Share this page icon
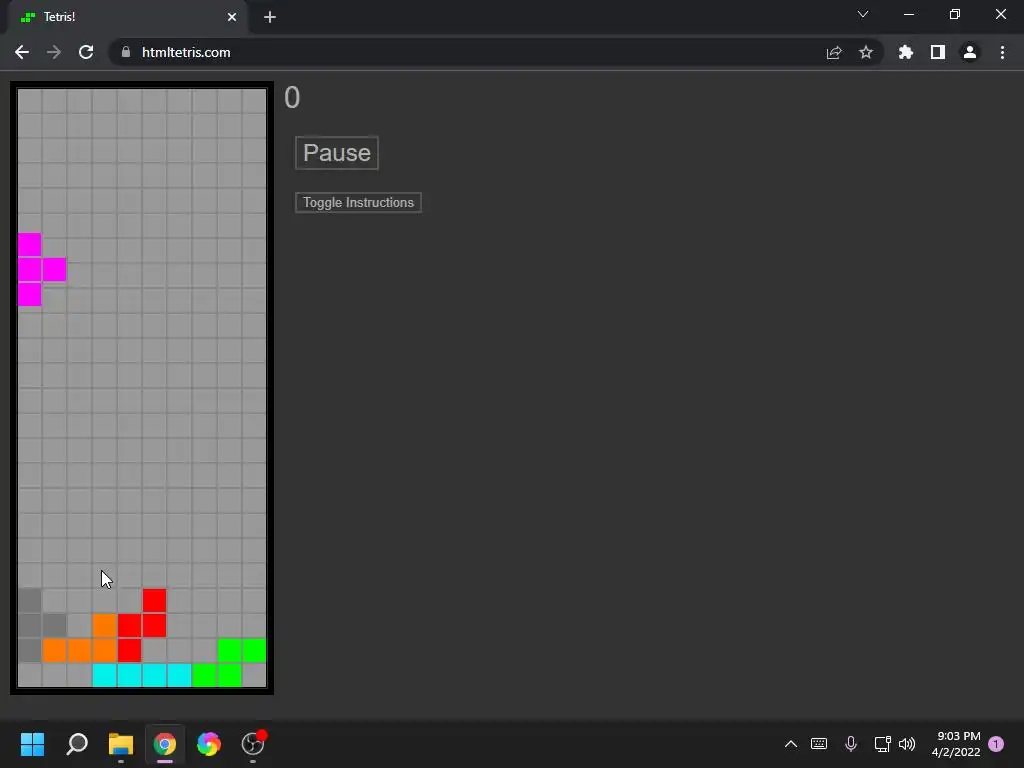The height and width of the screenshot is (768, 1024). tap(834, 52)
